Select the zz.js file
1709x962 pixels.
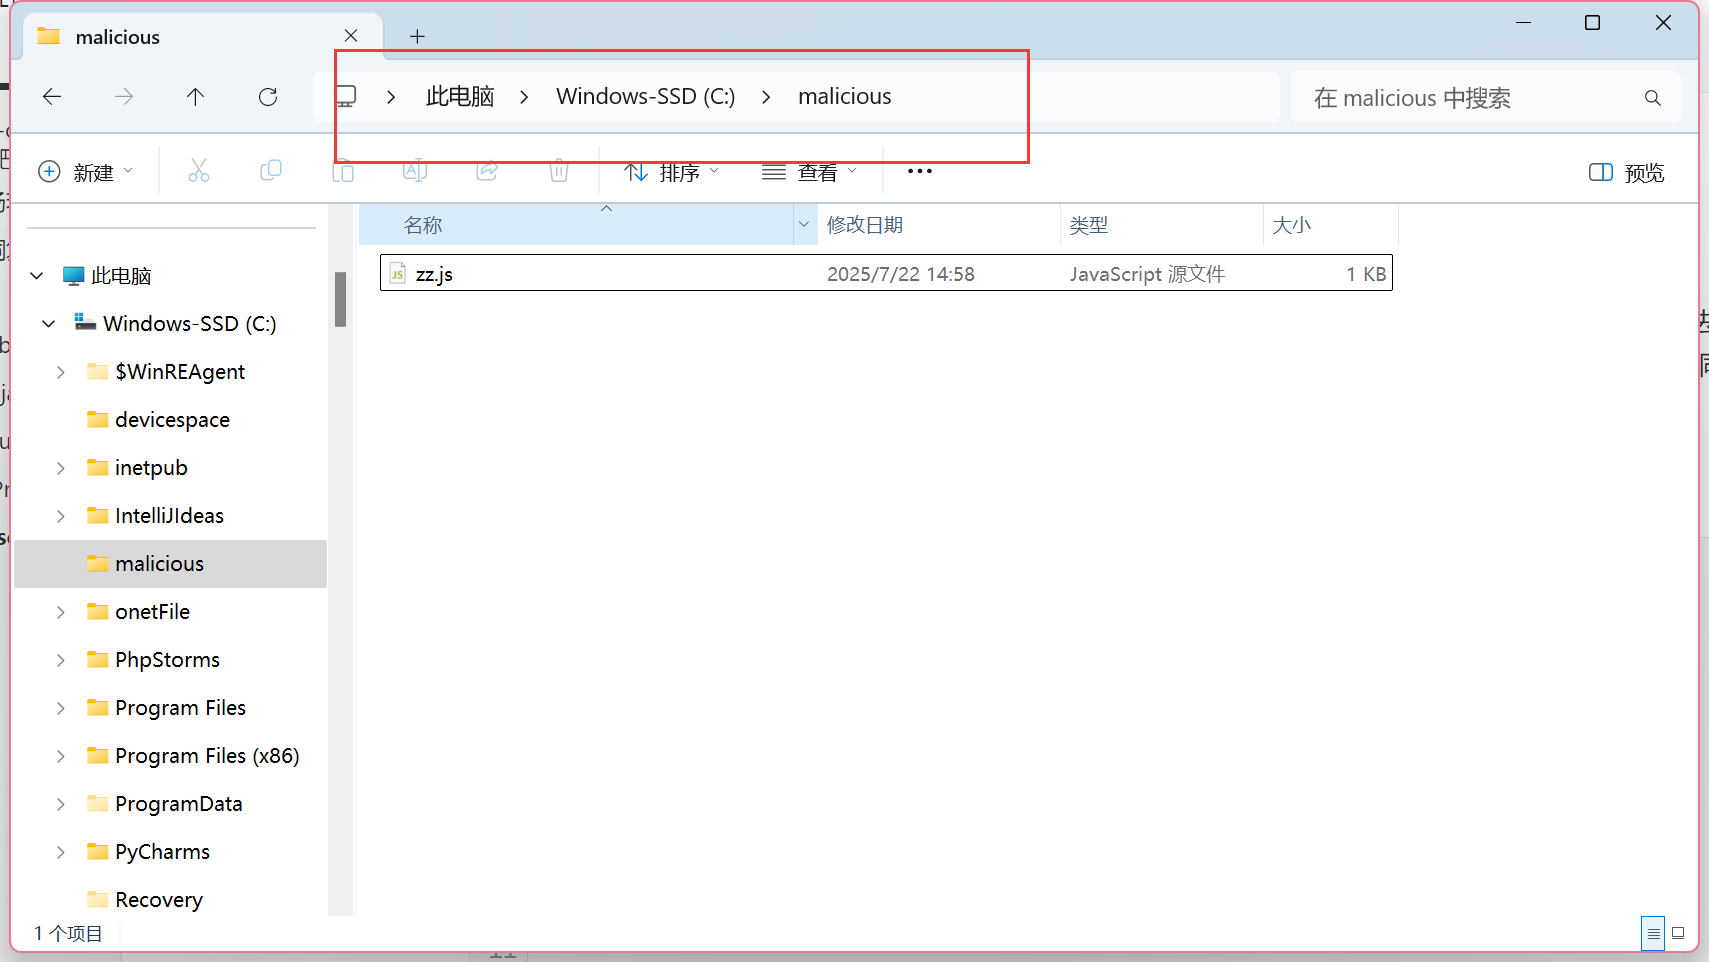[886, 273]
